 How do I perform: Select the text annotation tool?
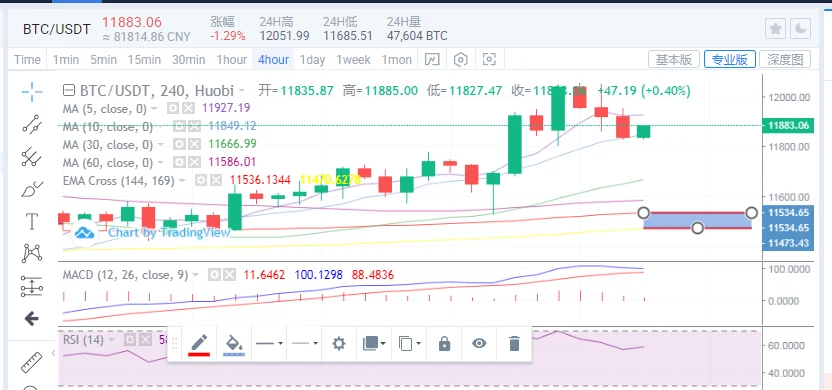[x=32, y=221]
